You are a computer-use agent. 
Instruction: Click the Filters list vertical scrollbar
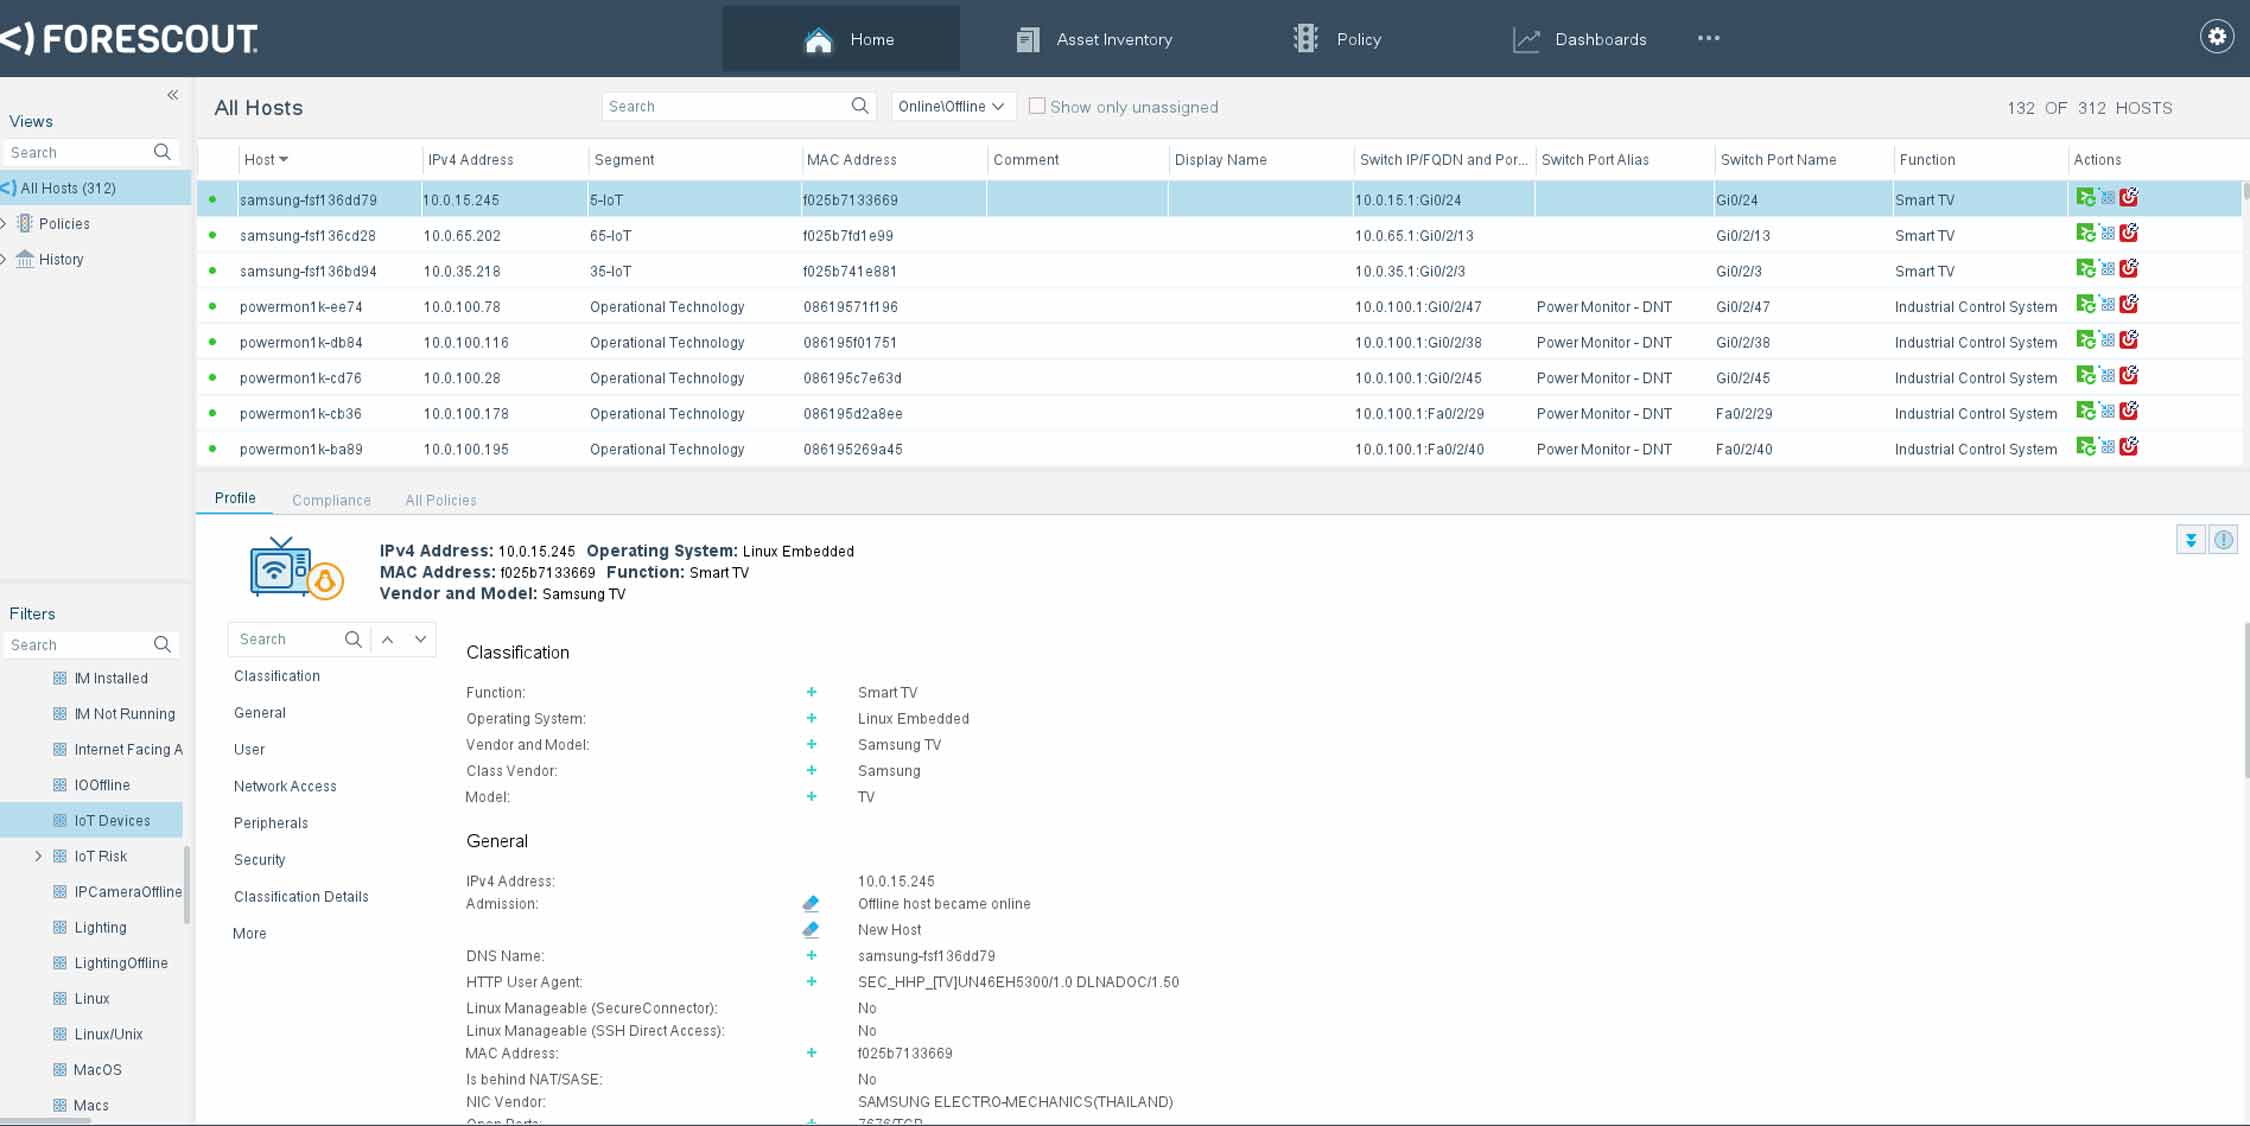[187, 885]
